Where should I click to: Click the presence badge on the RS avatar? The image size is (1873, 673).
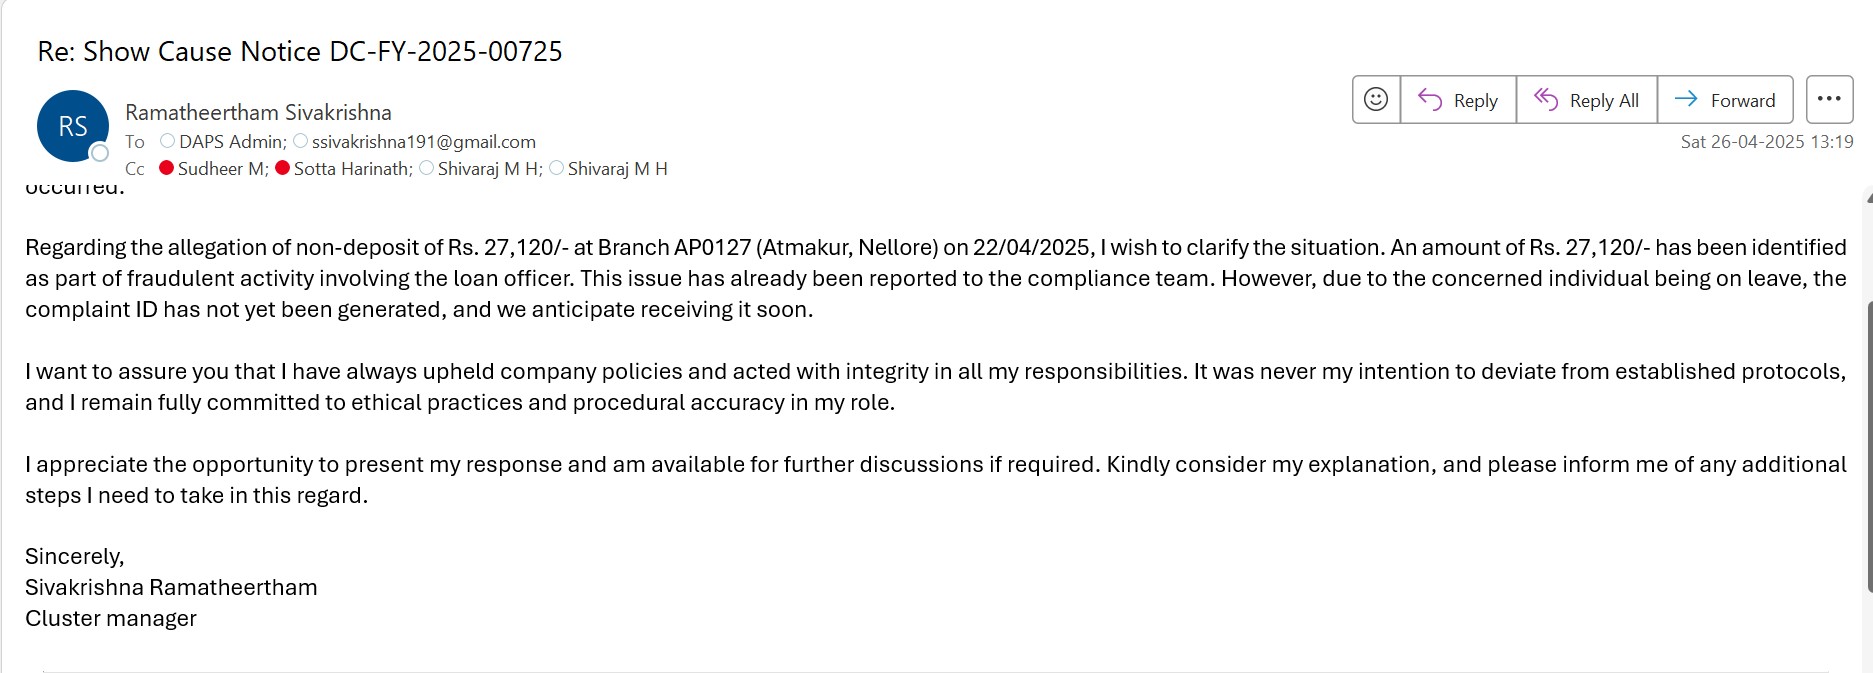[x=100, y=153]
